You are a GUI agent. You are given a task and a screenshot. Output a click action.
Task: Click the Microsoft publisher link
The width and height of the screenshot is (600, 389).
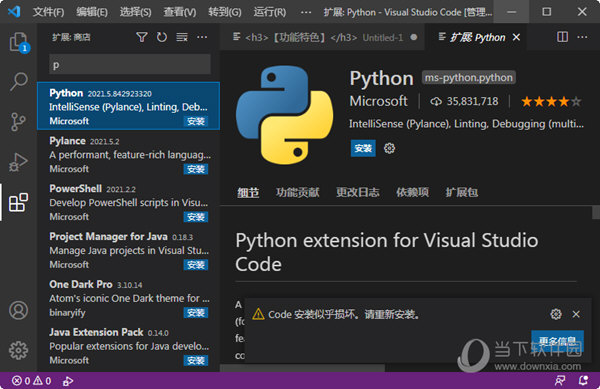pos(378,101)
